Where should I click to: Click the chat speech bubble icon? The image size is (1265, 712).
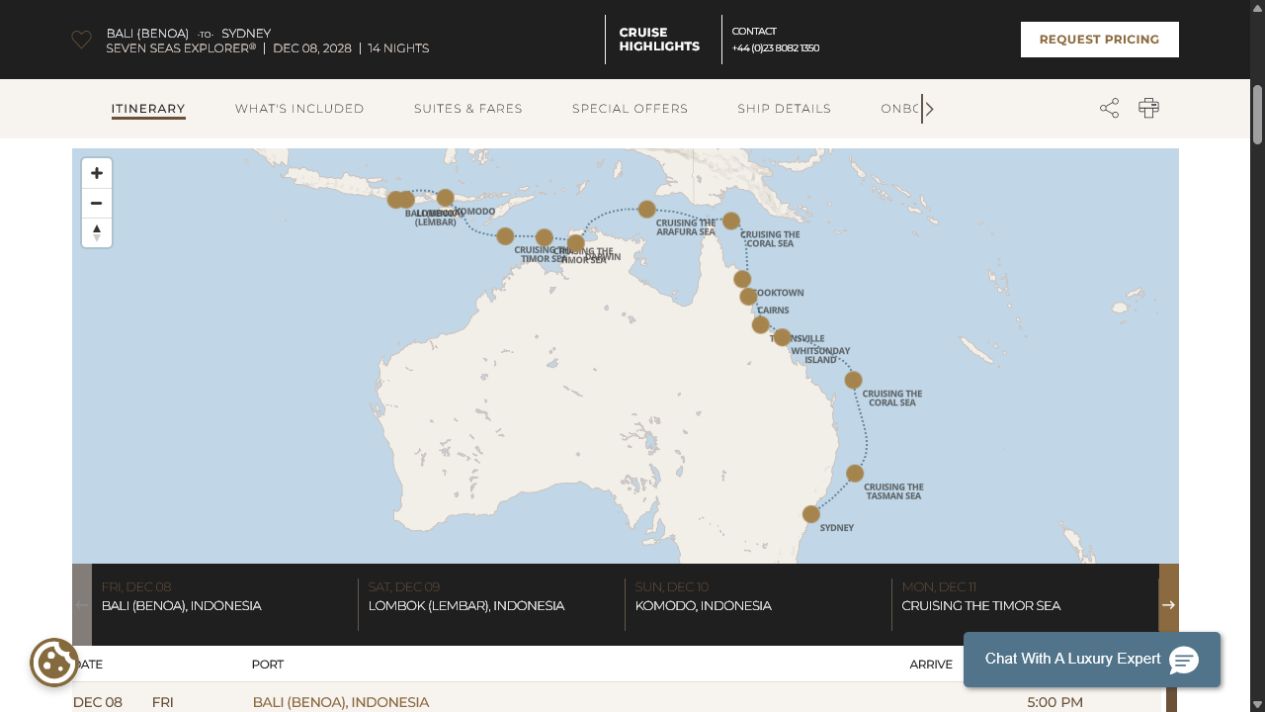pyautogui.click(x=1184, y=660)
